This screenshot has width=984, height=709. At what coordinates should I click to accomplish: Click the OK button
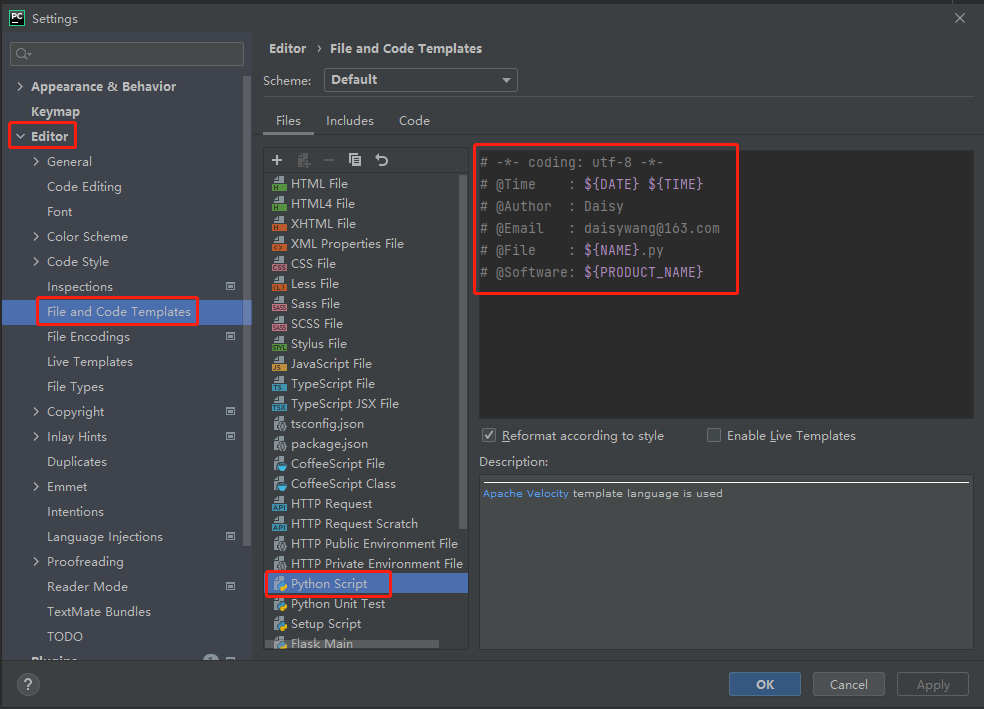pos(764,685)
